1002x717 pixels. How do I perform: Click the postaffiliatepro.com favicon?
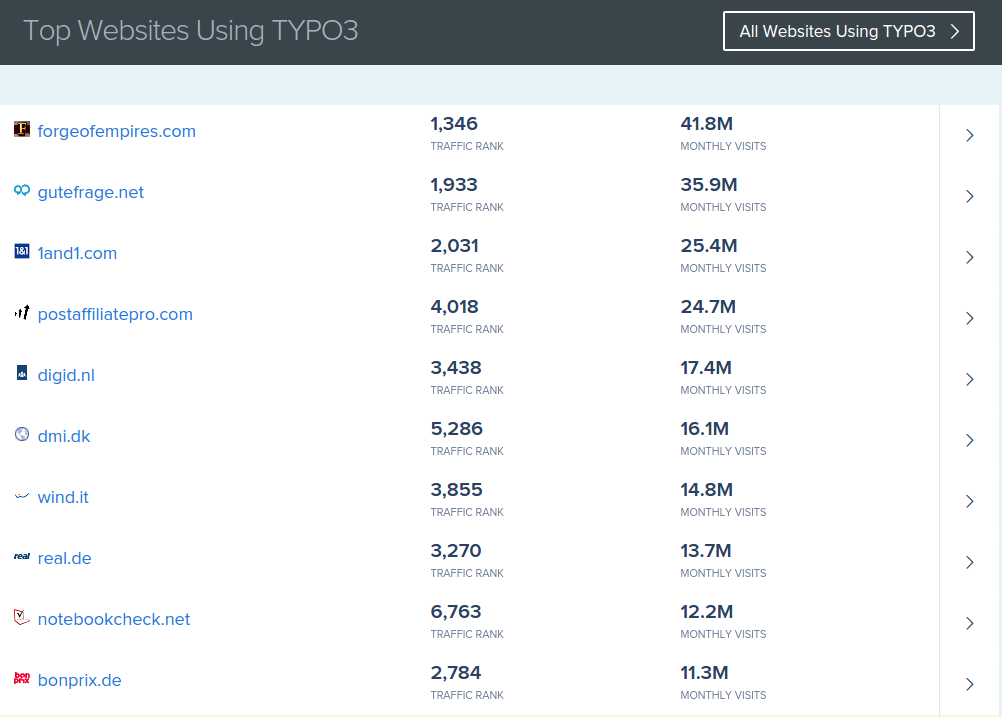(x=22, y=312)
